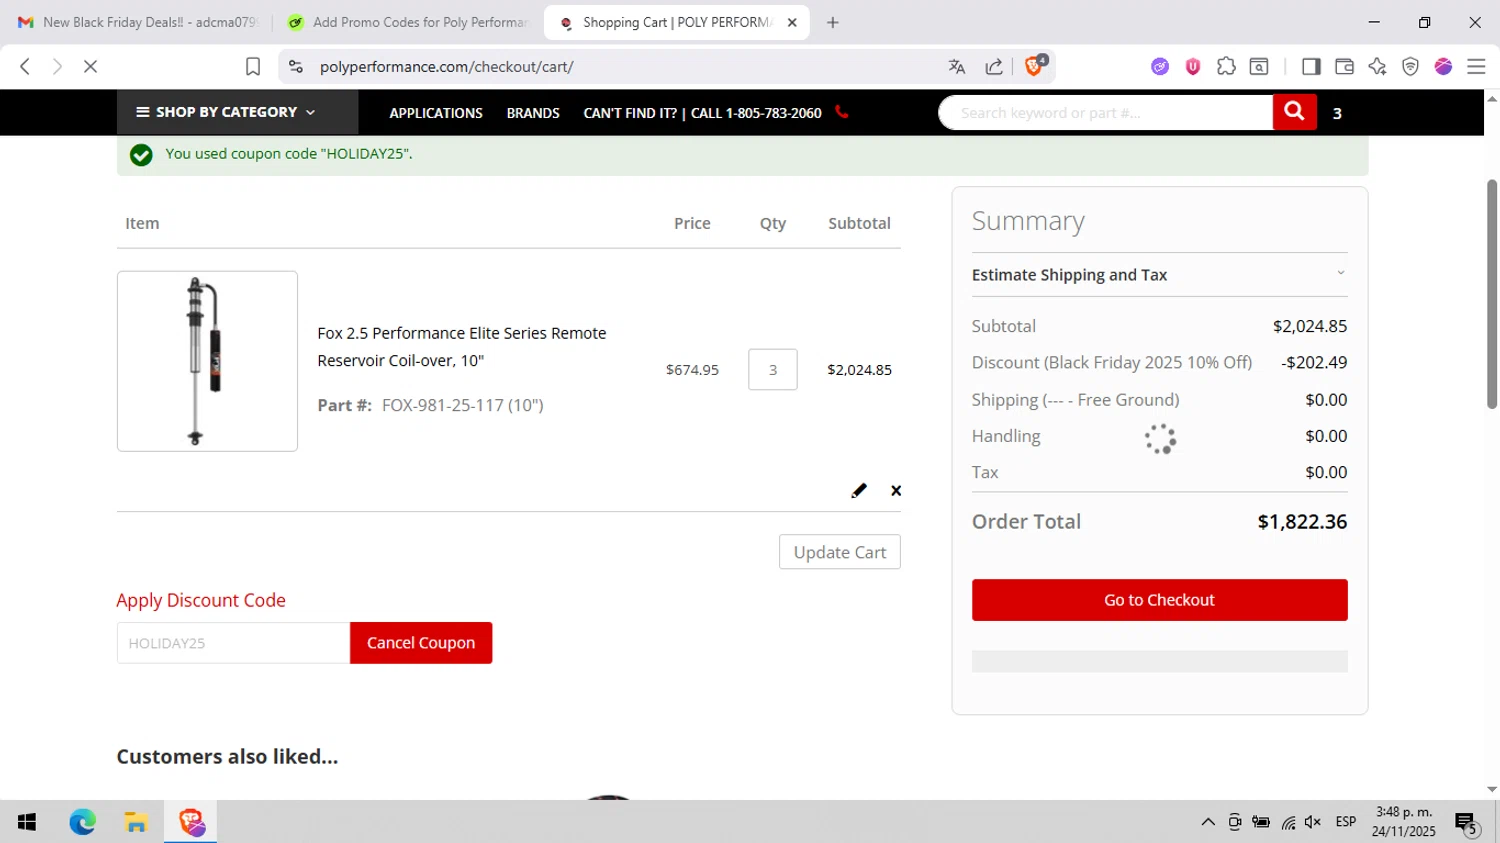1500x843 pixels.
Task: Click the page vertical scrollbar
Action: pyautogui.click(x=1491, y=294)
